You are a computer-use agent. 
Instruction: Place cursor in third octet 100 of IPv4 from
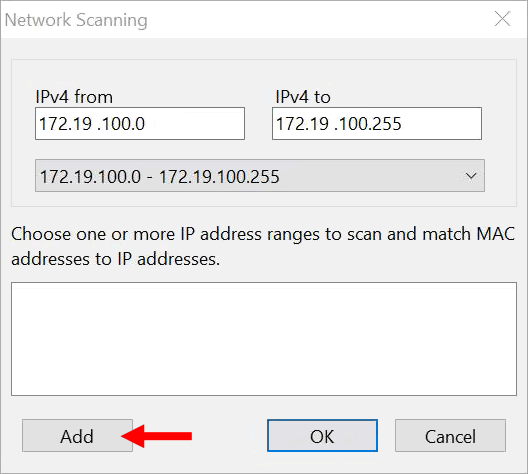click(x=113, y=124)
